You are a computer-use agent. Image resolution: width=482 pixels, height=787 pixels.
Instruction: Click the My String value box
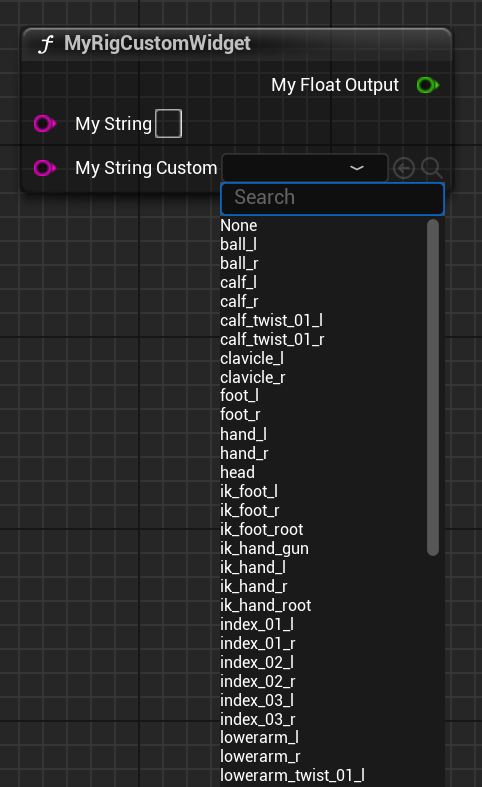[169, 123]
